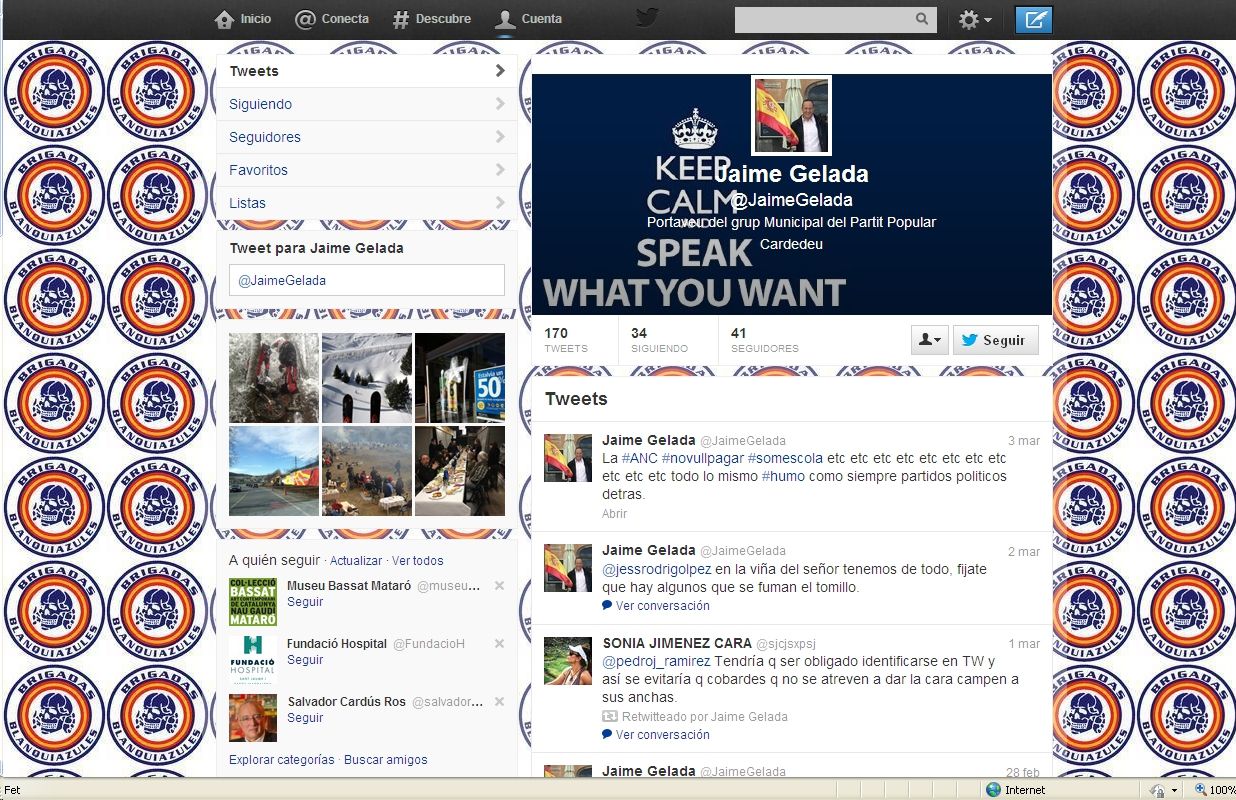
Task: Dismiss the Salvador Cardús Ros suggestion
Action: click(x=500, y=702)
